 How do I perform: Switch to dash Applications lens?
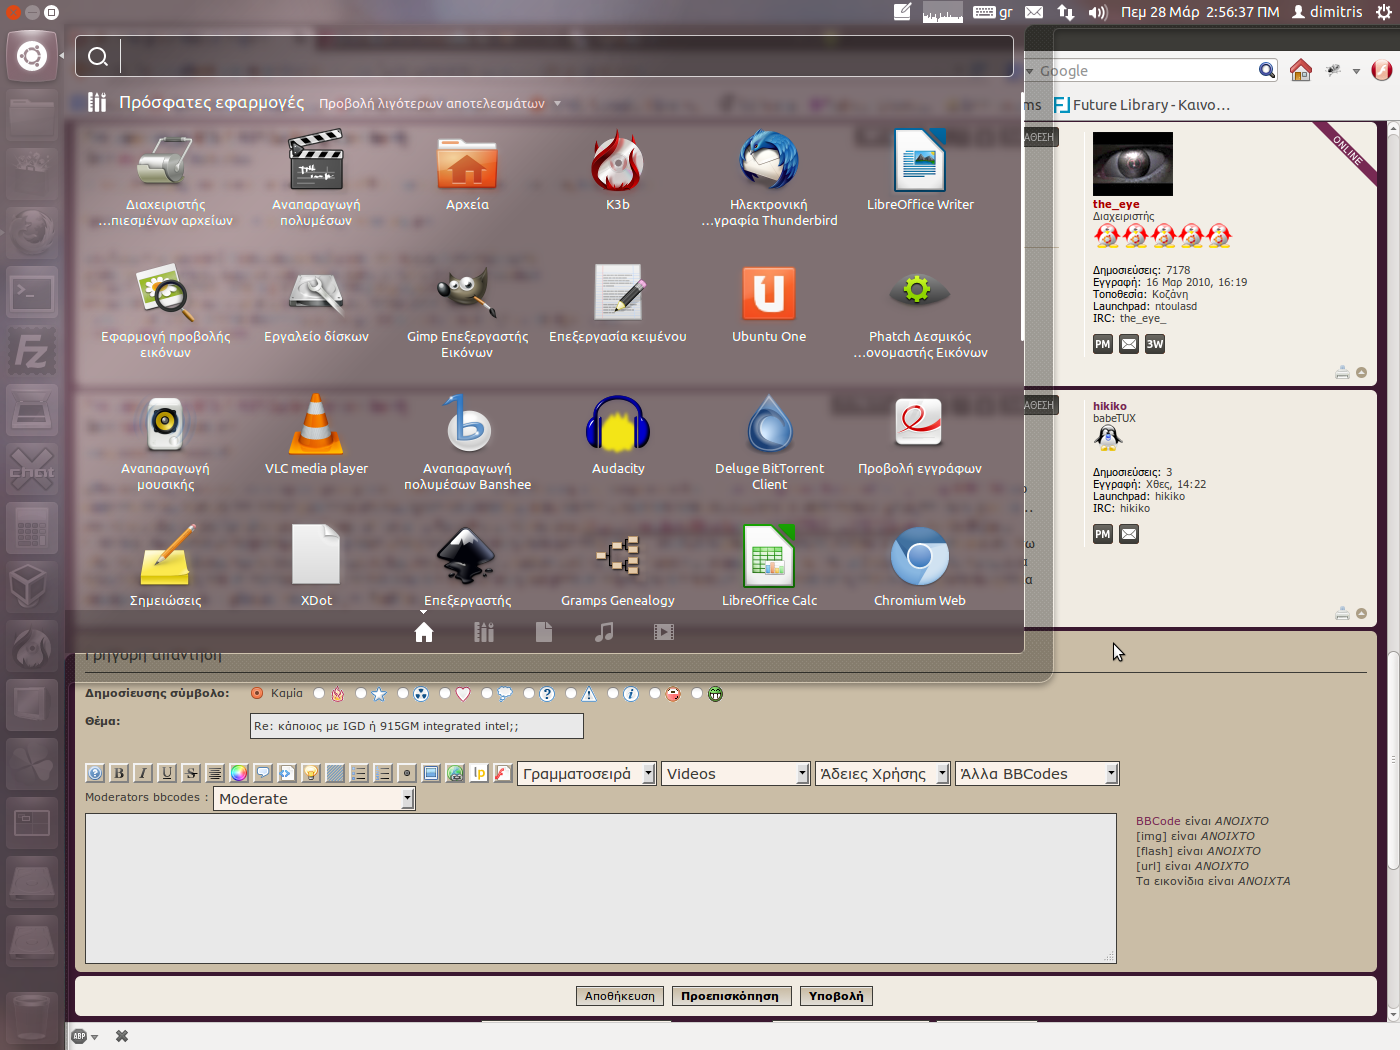point(484,632)
